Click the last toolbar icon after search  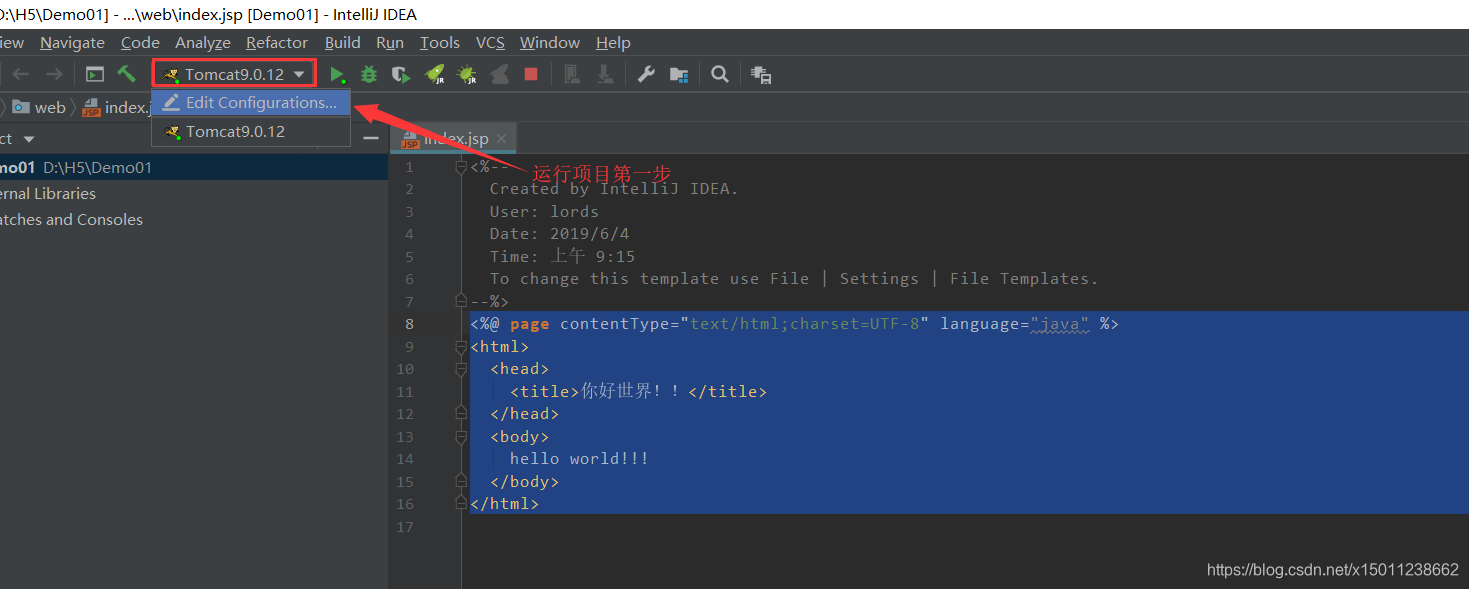click(x=761, y=74)
